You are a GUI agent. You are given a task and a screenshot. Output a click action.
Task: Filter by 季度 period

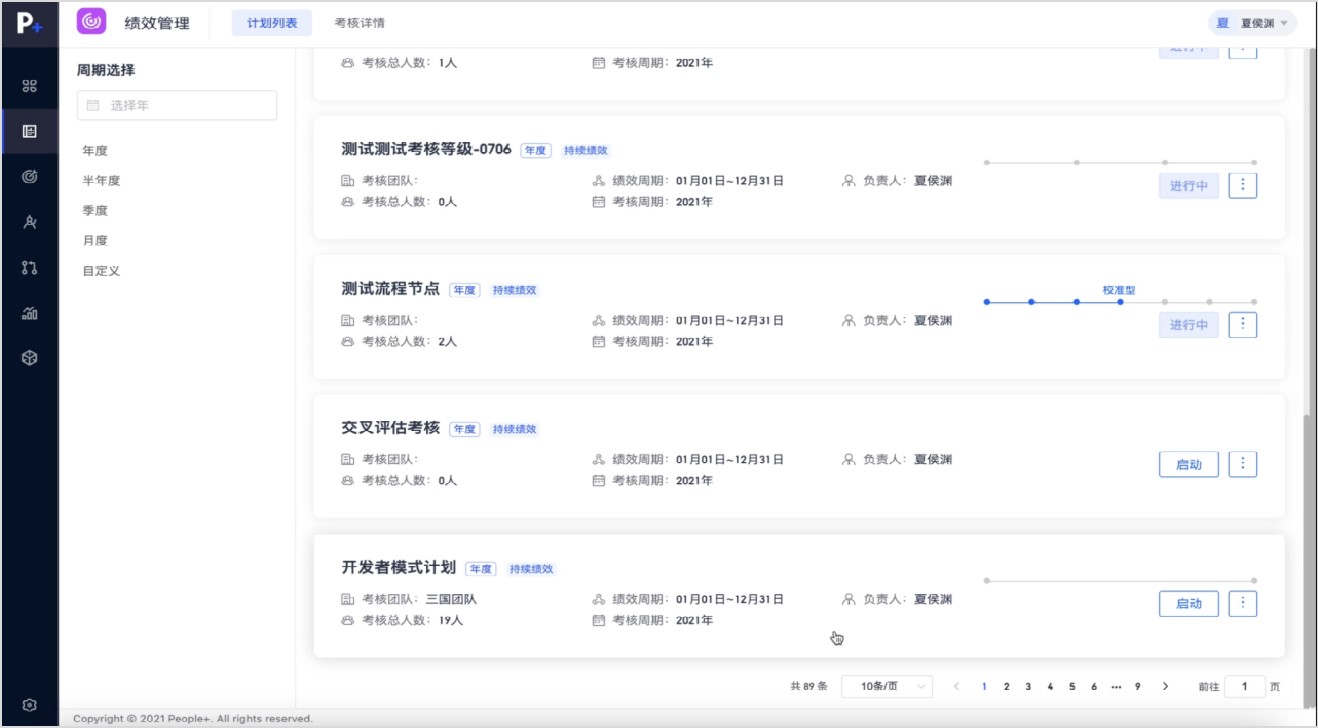tap(95, 211)
